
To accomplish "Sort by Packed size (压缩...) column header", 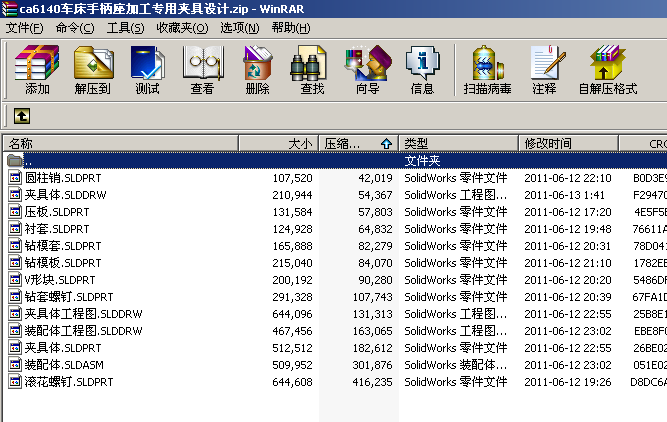I will [358, 143].
